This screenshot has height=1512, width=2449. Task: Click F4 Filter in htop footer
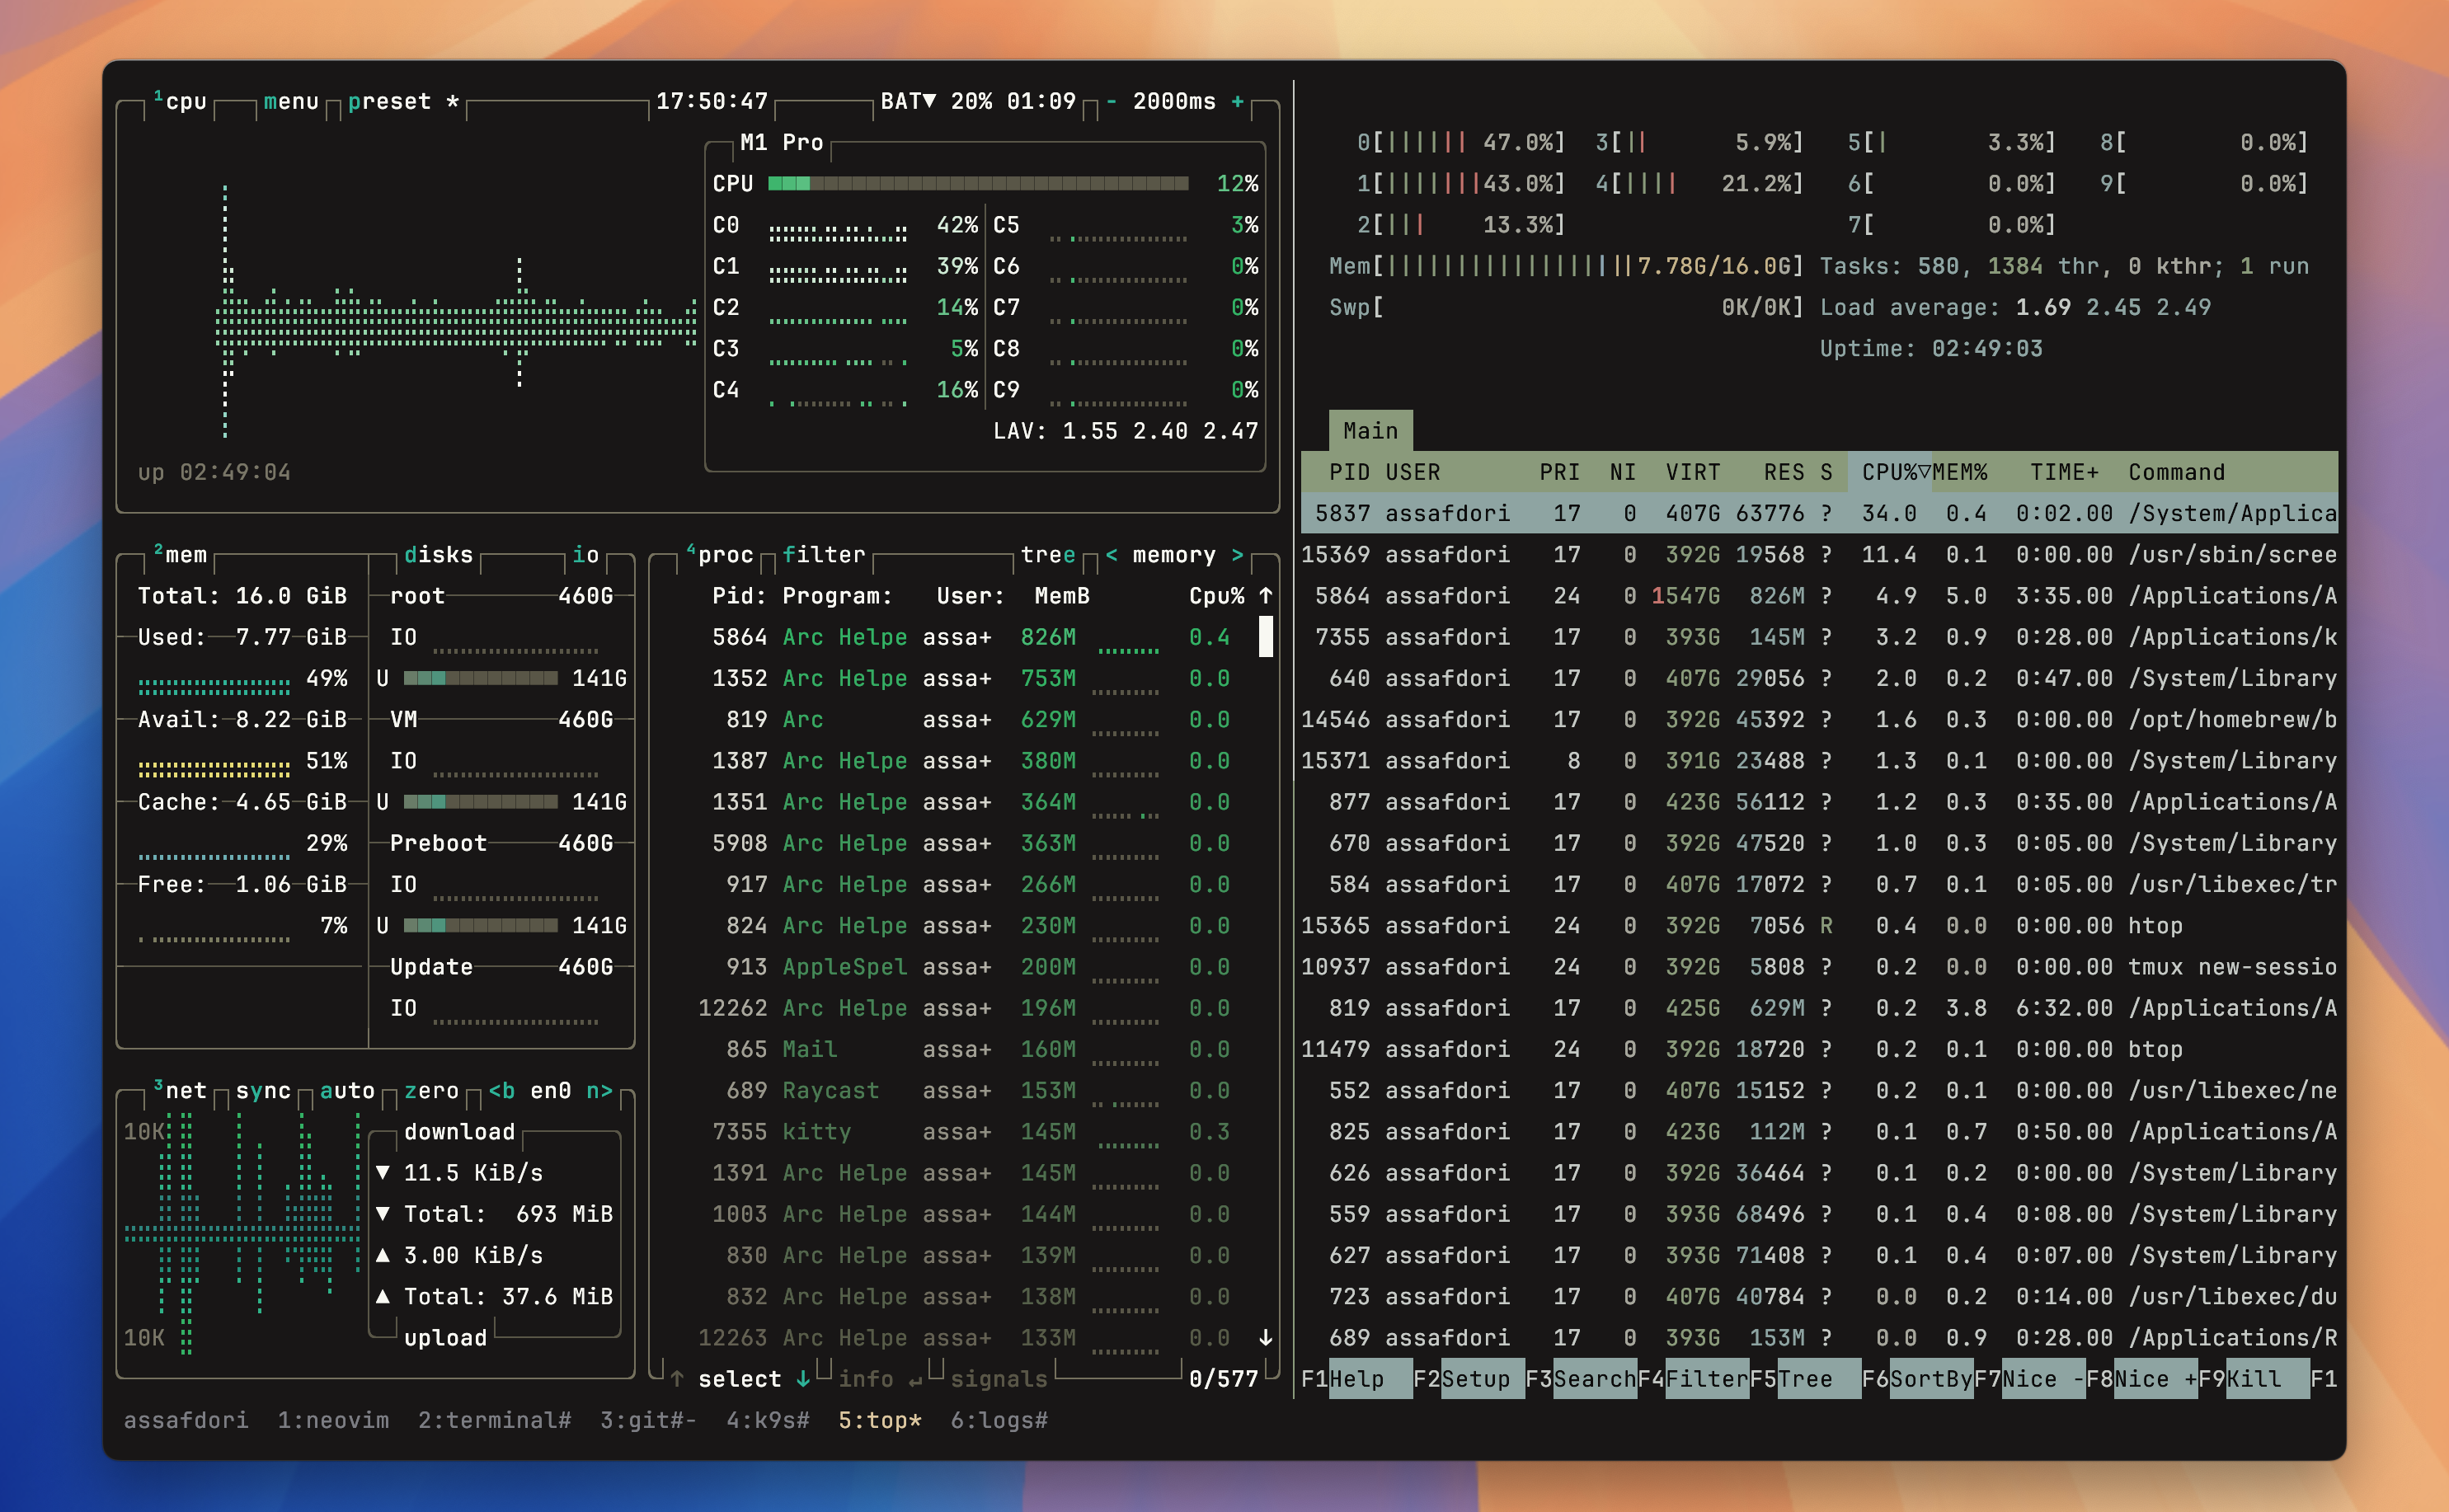click(1693, 1380)
